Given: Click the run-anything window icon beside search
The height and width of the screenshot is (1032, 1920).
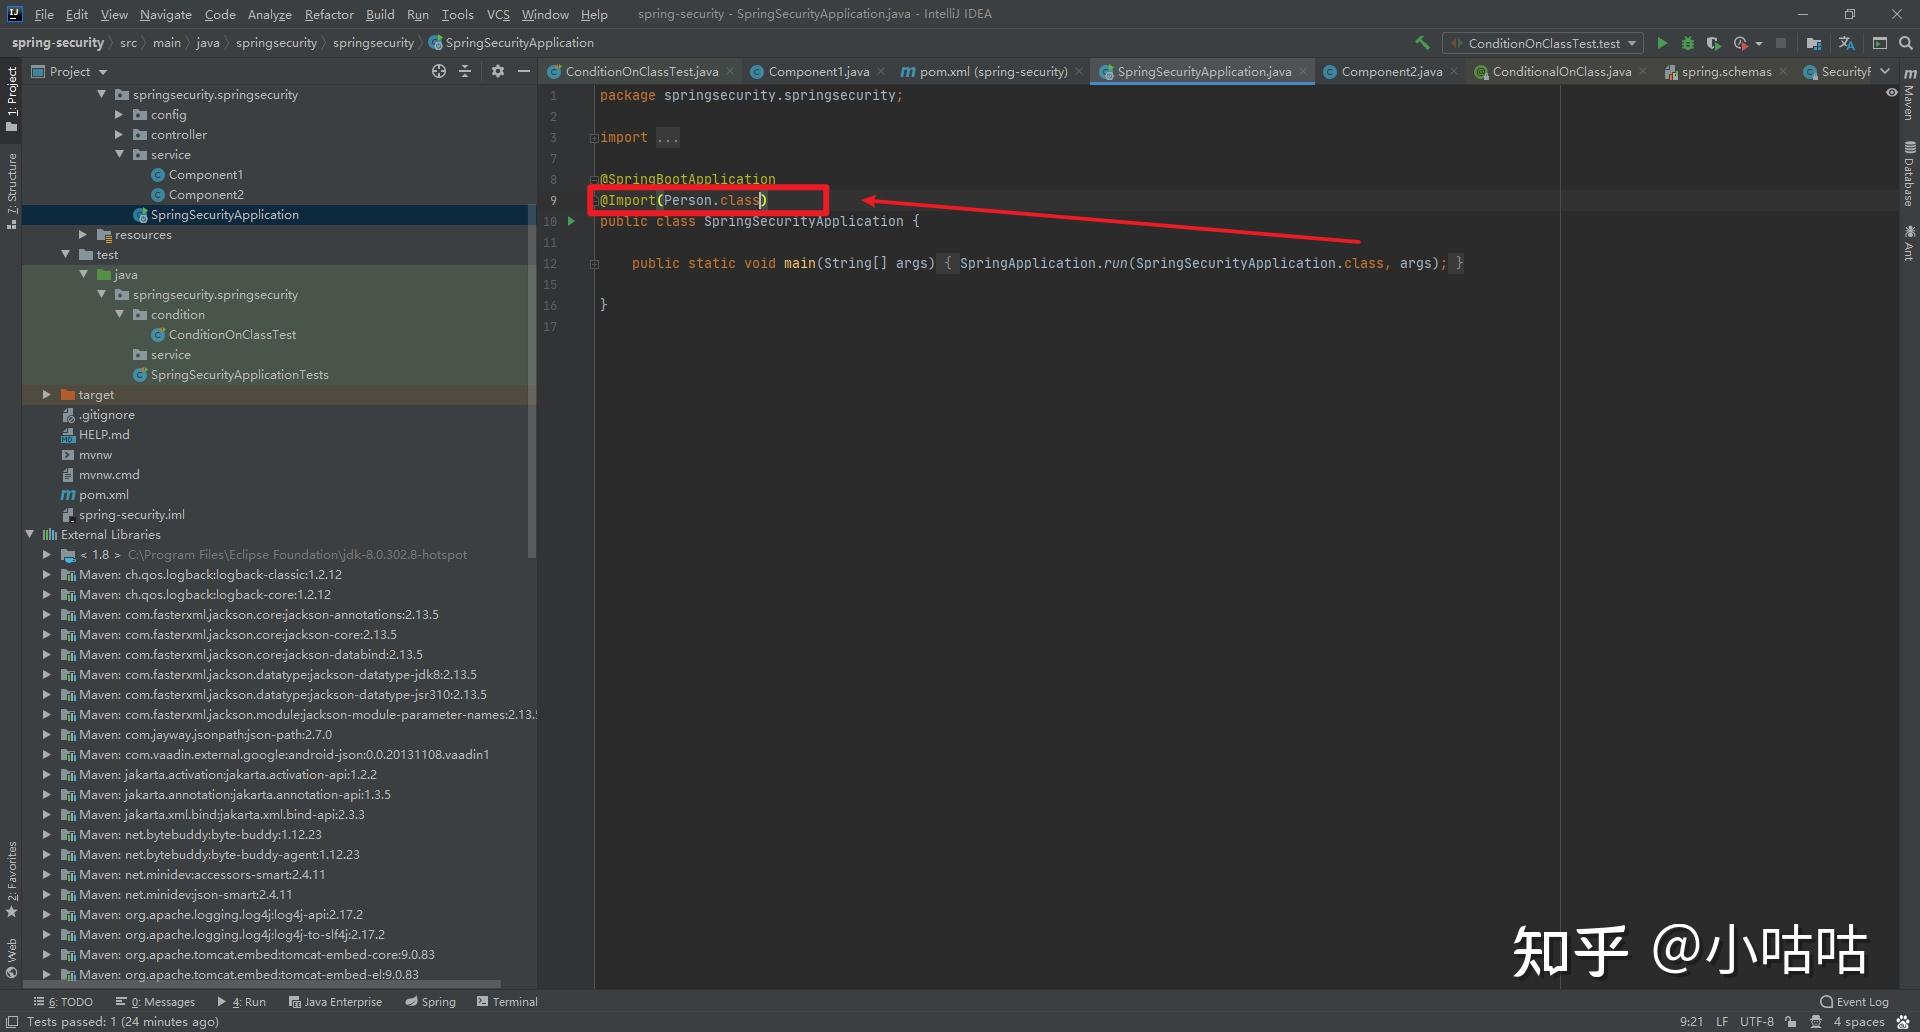Looking at the screenshot, I should pyautogui.click(x=1880, y=43).
